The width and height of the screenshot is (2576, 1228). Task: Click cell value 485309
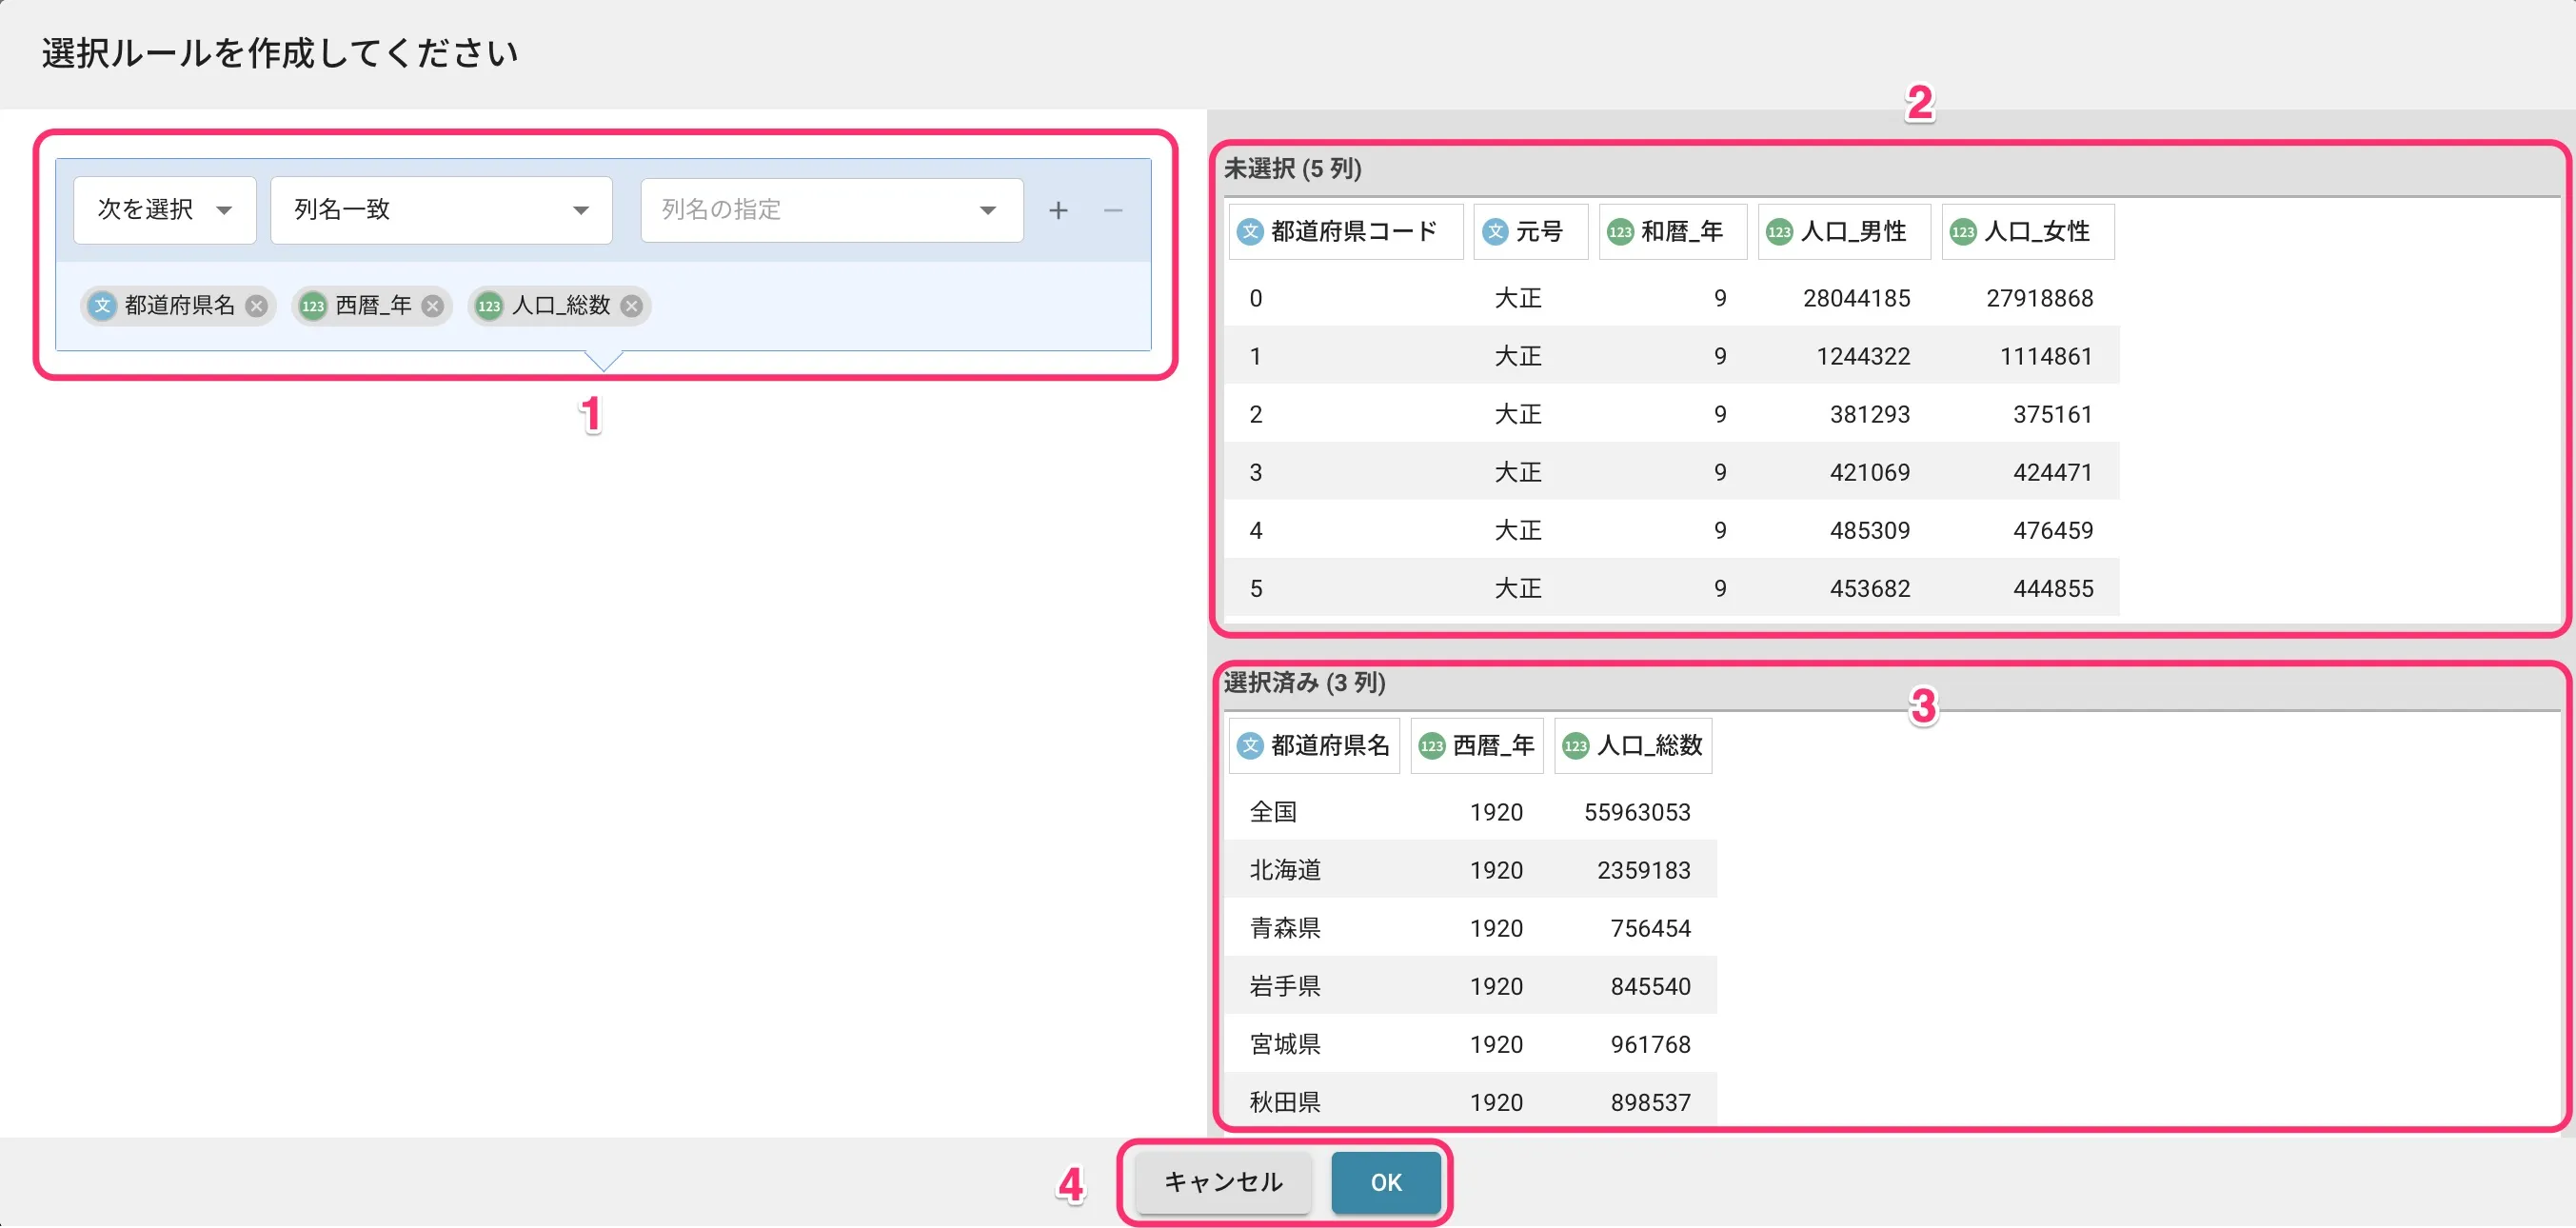1870,531
